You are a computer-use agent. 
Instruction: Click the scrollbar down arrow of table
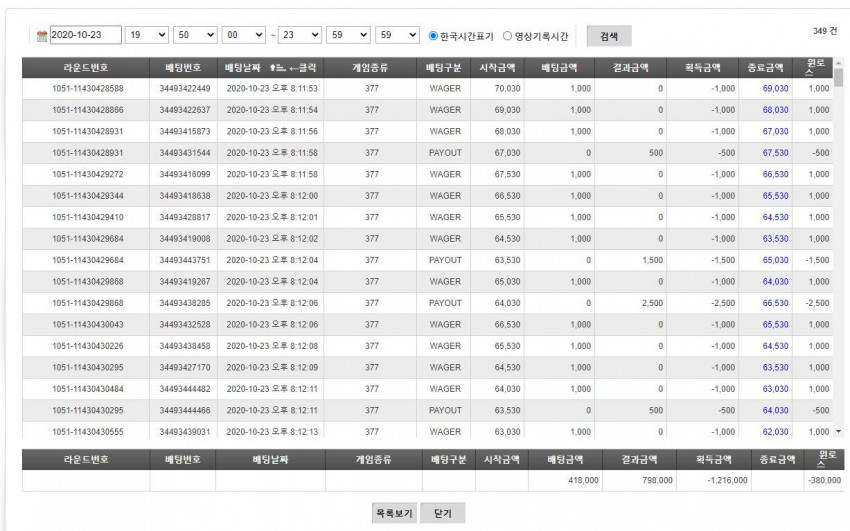tap(839, 431)
